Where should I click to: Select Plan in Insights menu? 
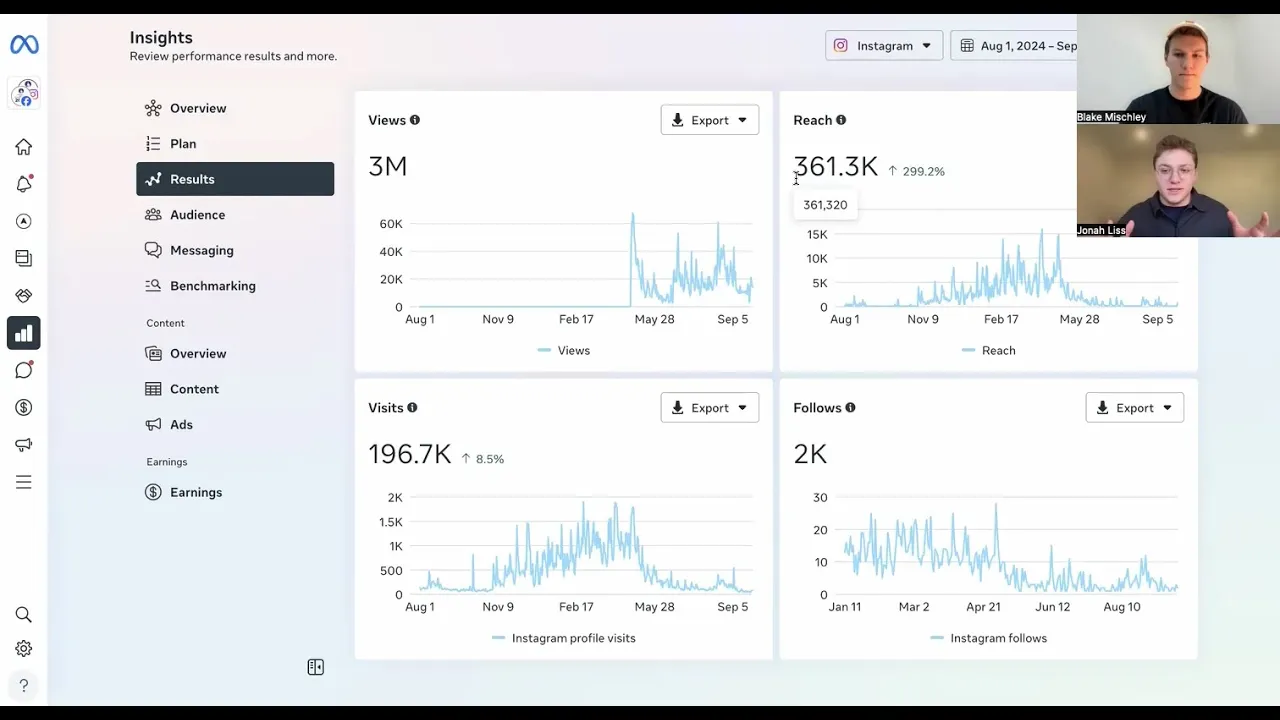click(x=235, y=144)
